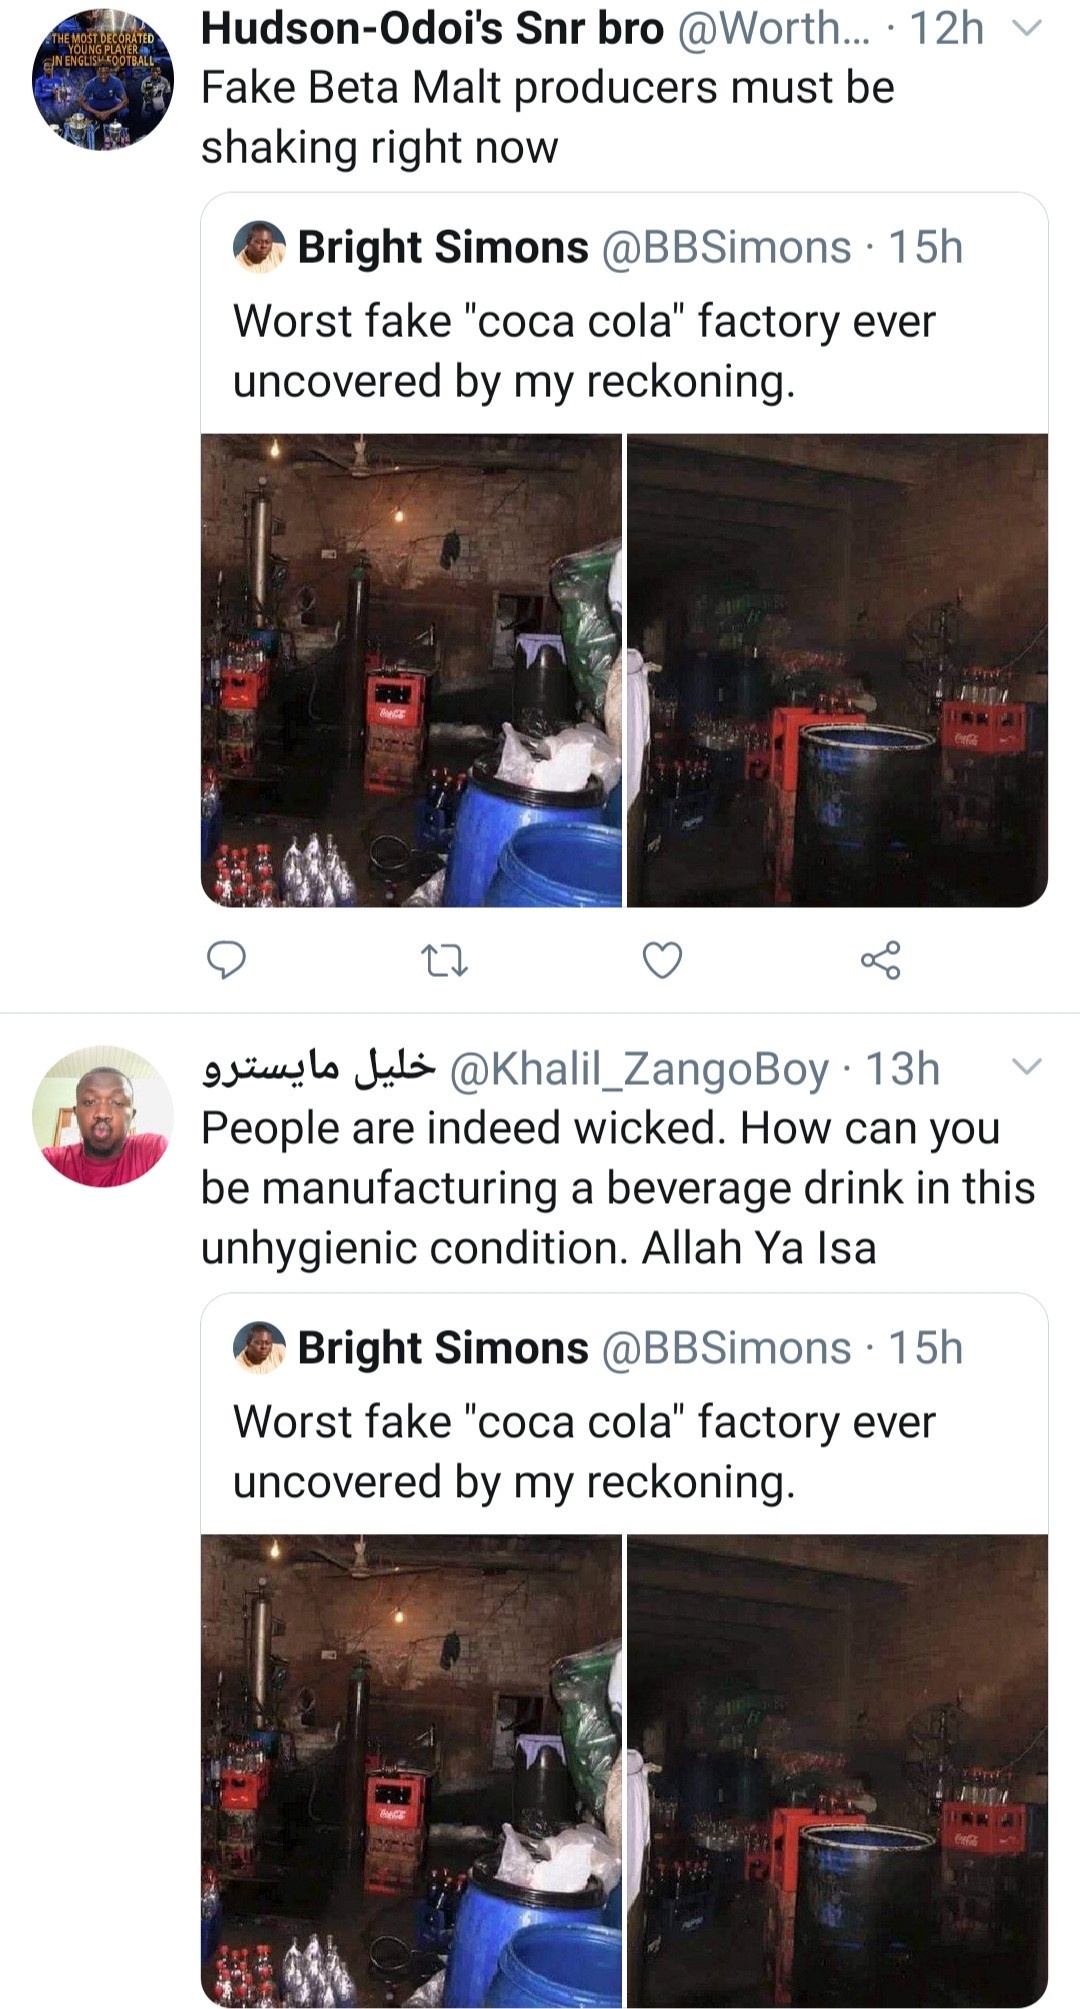This screenshot has height=2009, width=1080.
Task: Open @Khalil_ZangoBoy handle link
Action: click(x=639, y=1069)
